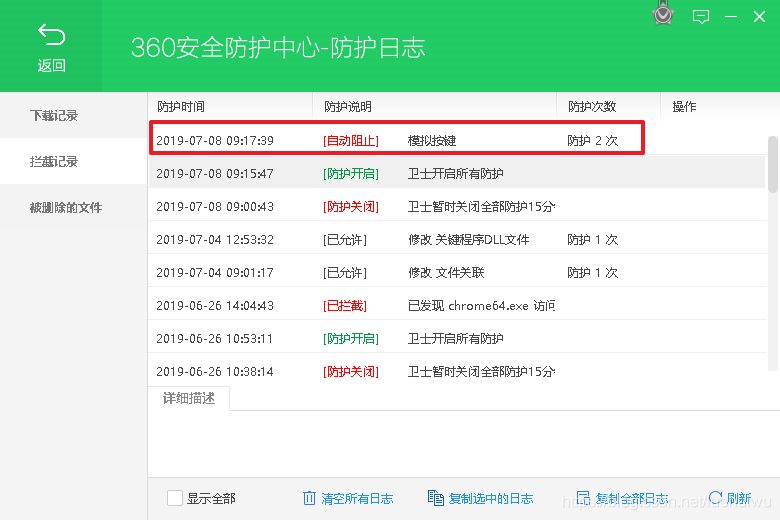Screen dimensions: 780x520
Task: Click [防护开启] in the 10:53:11 row
Action: 351,339
